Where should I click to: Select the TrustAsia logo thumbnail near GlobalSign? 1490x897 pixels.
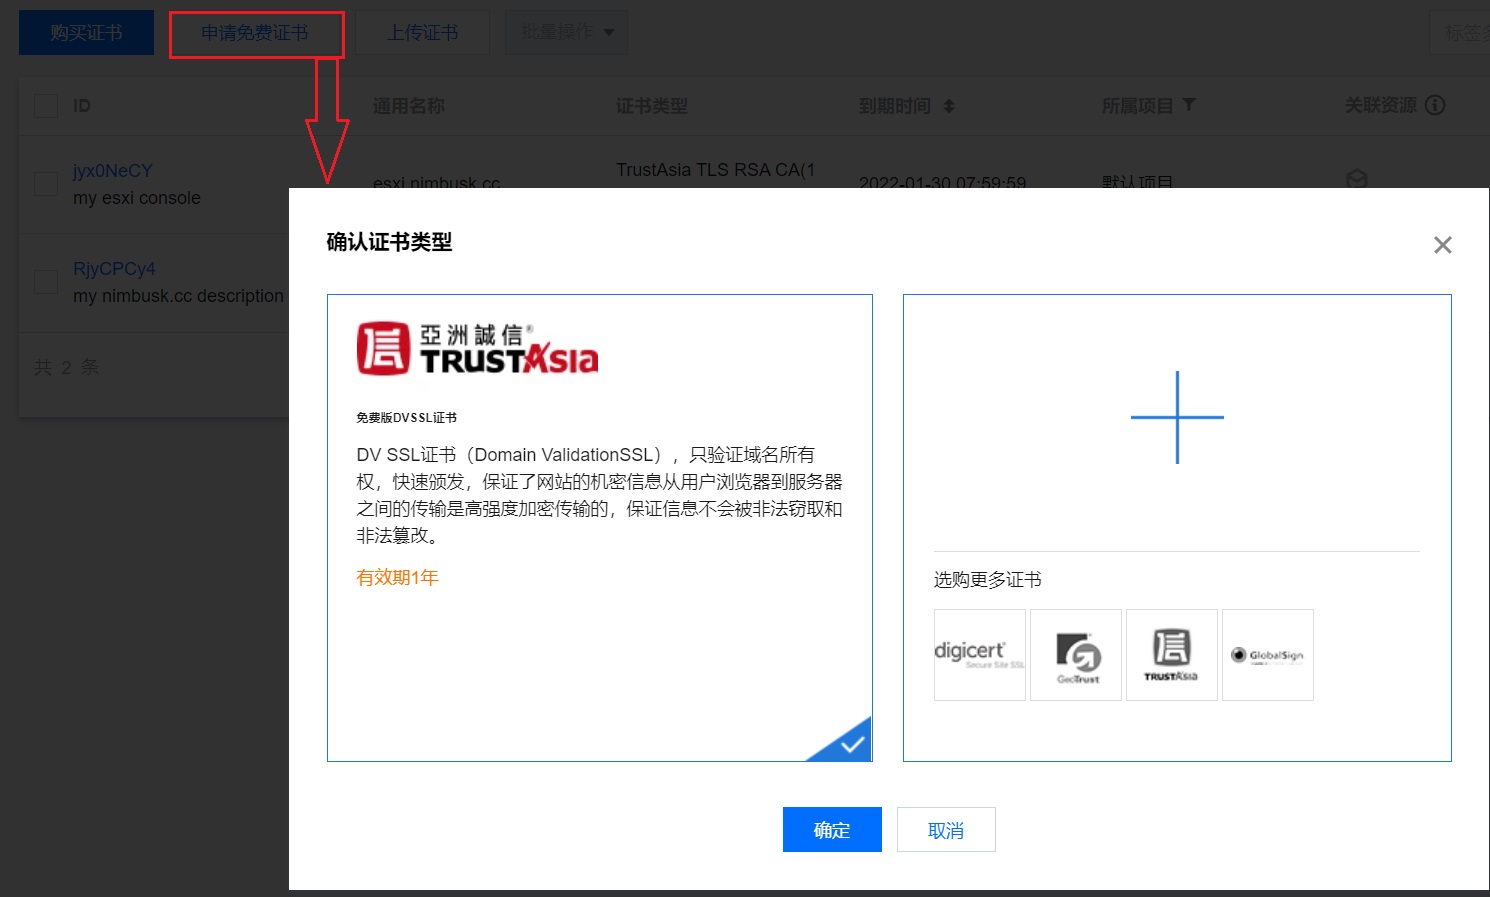tap(1171, 654)
